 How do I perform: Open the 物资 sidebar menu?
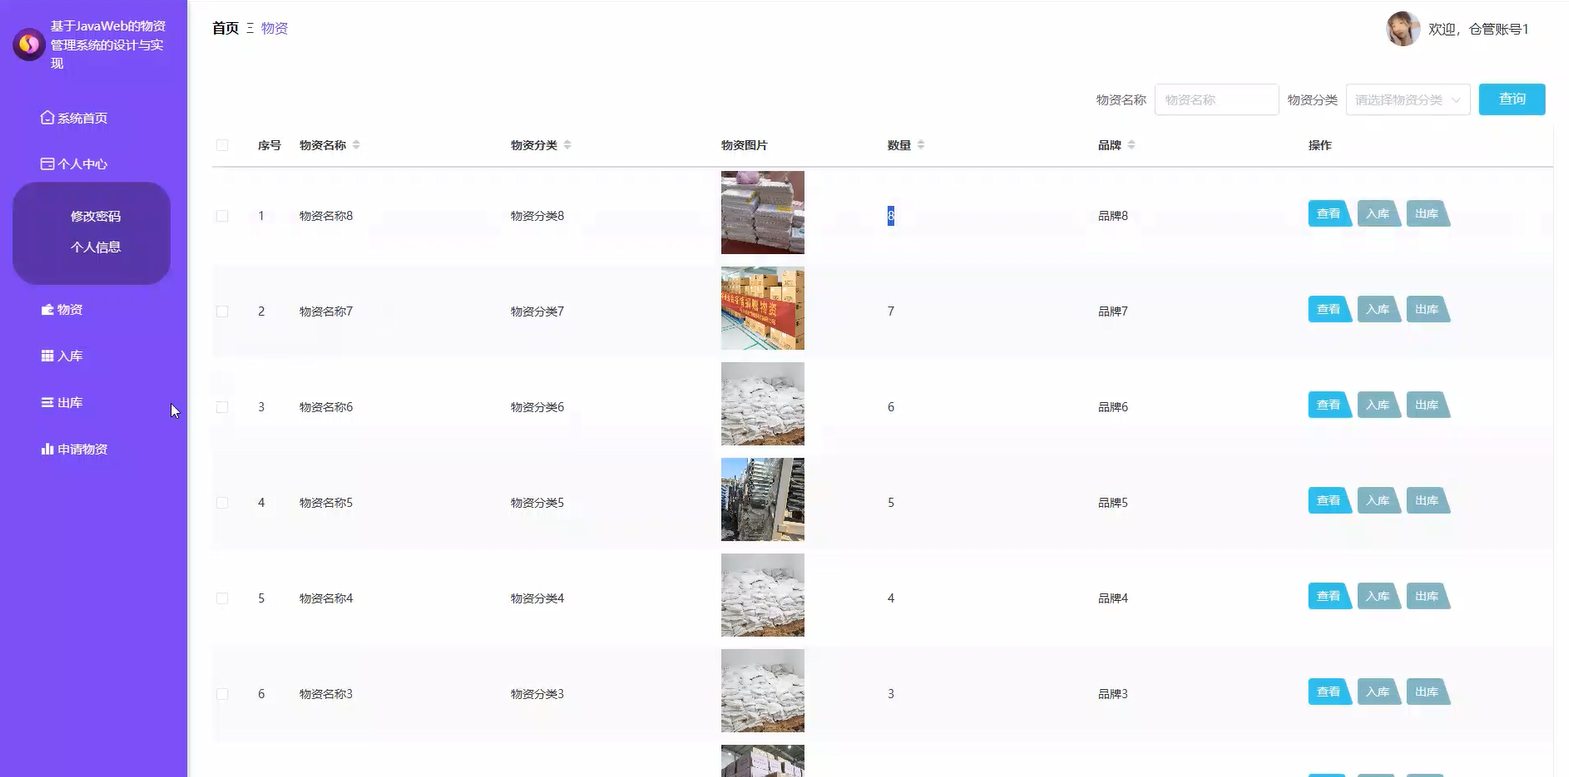tap(70, 310)
